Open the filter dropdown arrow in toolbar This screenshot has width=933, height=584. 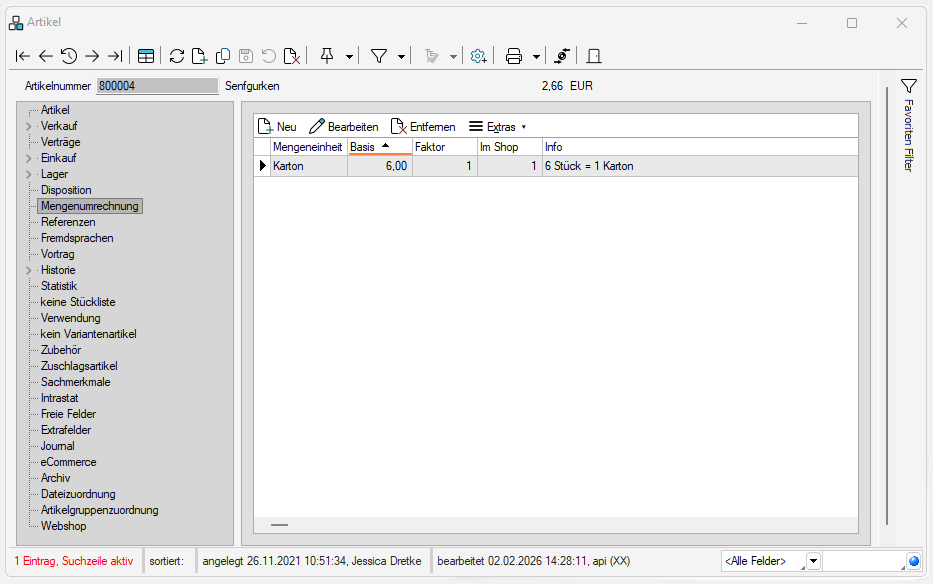401,56
